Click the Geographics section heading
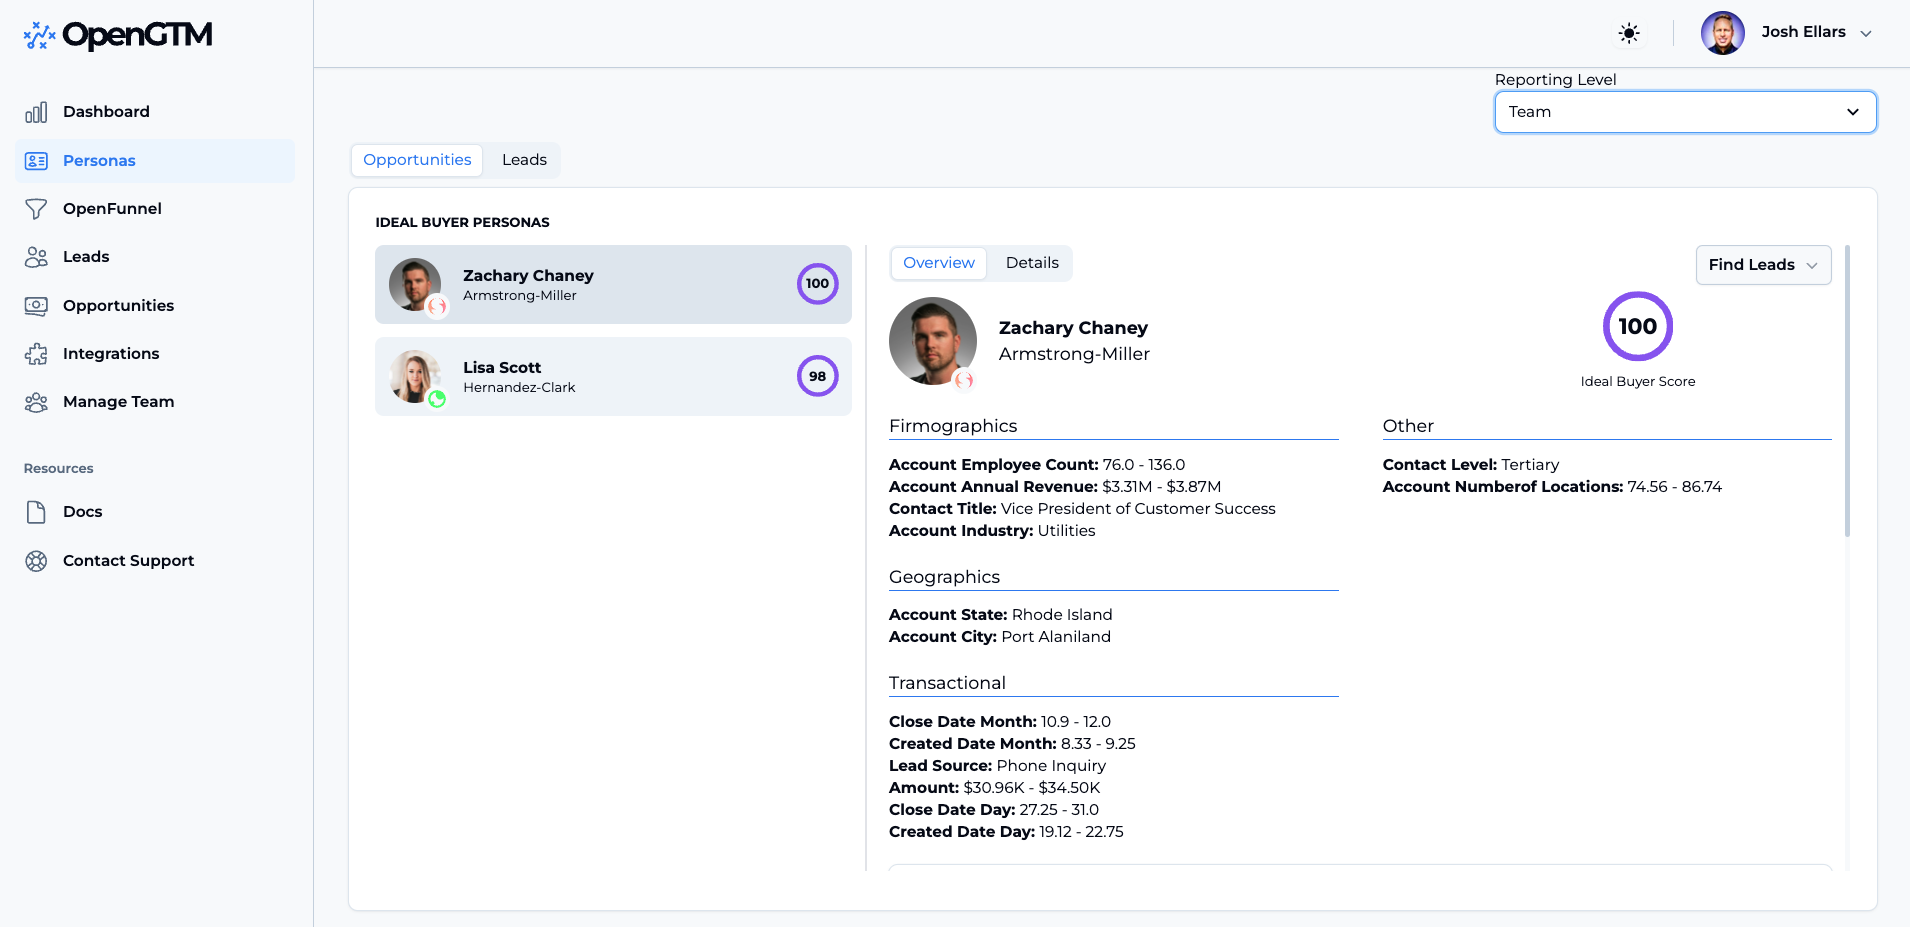The width and height of the screenshot is (1910, 927). tap(944, 577)
